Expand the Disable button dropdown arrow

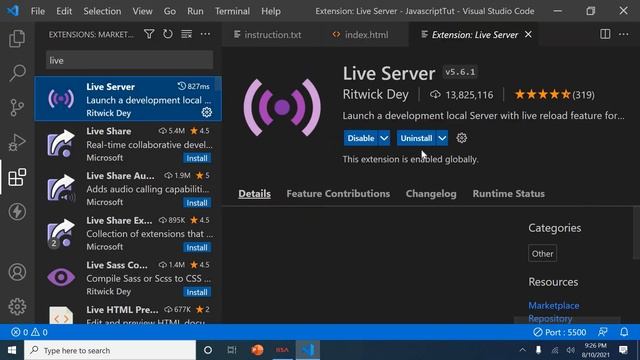tap(384, 138)
